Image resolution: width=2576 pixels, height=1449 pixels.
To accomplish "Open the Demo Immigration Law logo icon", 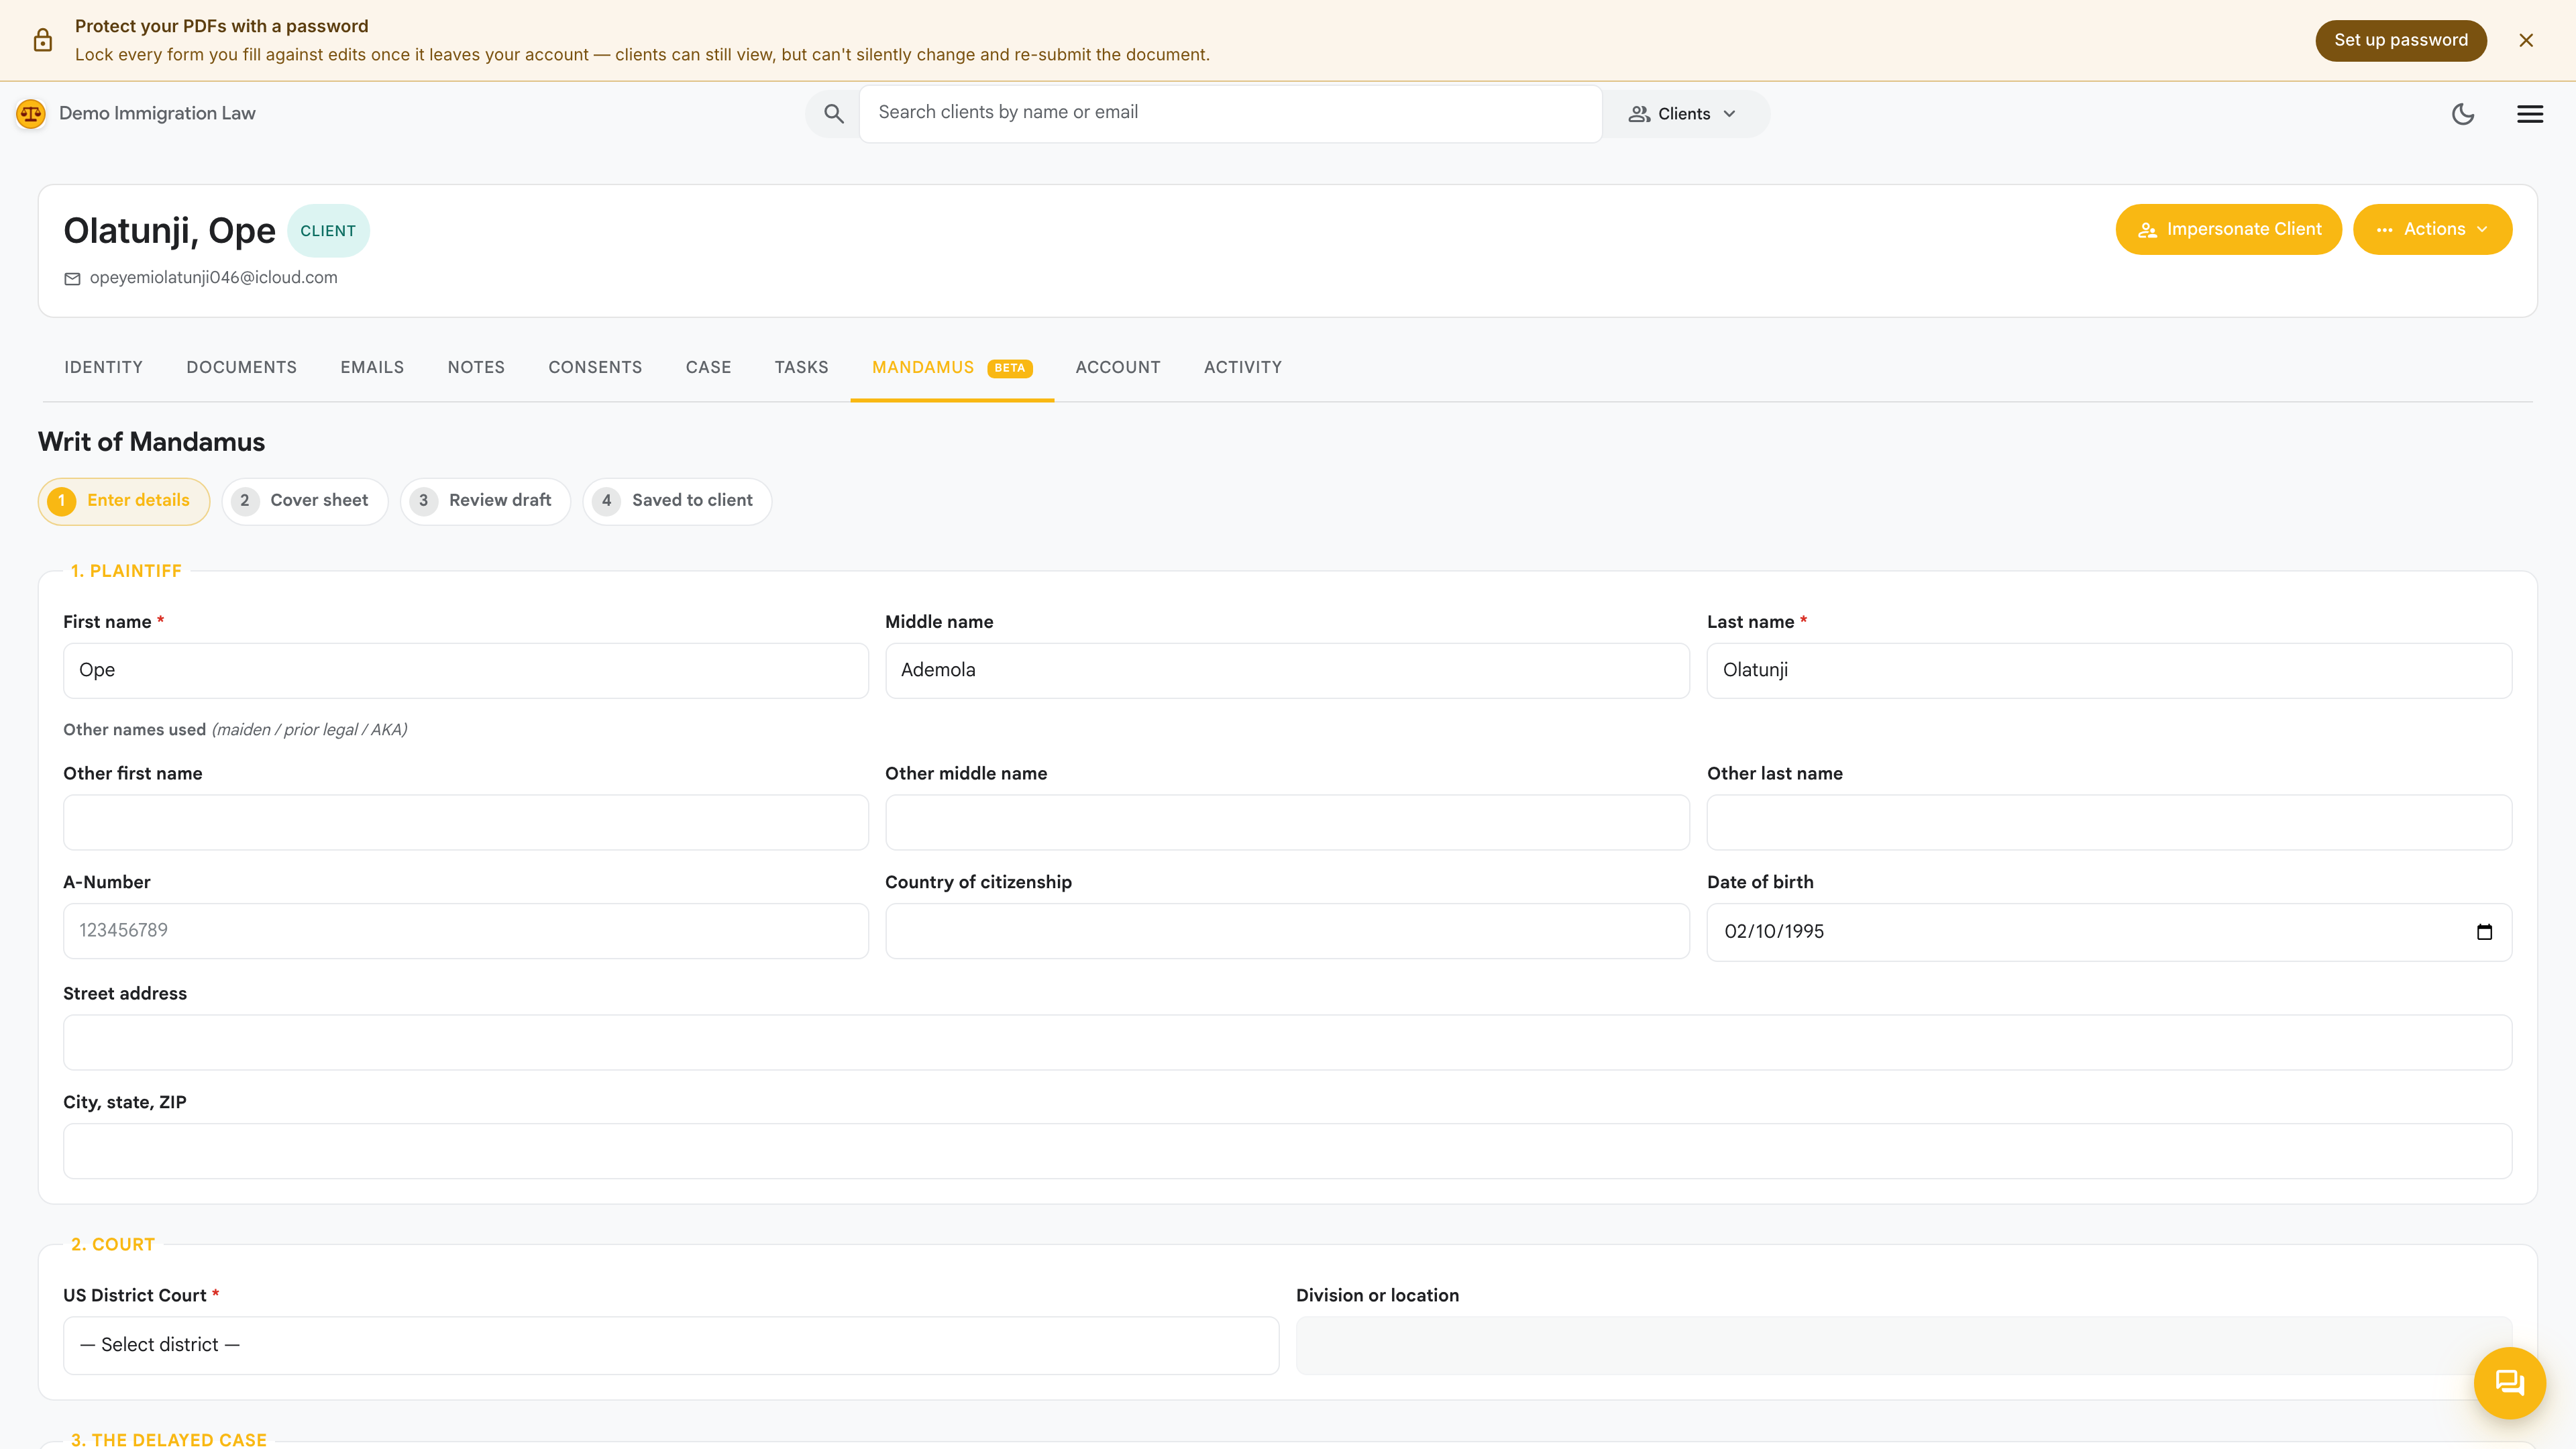I will pyautogui.click(x=31, y=113).
